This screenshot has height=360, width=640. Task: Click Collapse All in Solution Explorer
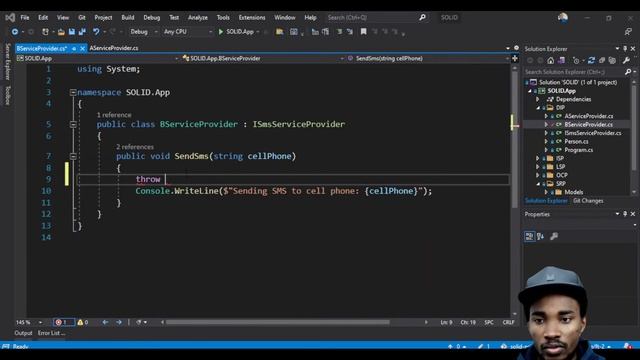pos(602,60)
